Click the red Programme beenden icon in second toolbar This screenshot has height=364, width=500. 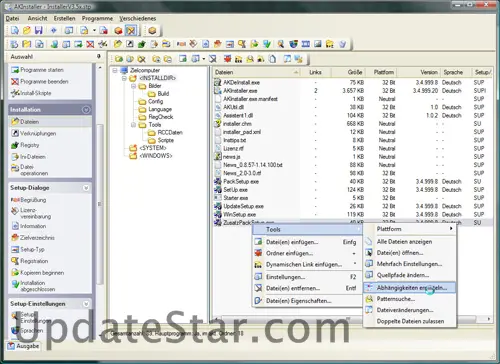90,44
